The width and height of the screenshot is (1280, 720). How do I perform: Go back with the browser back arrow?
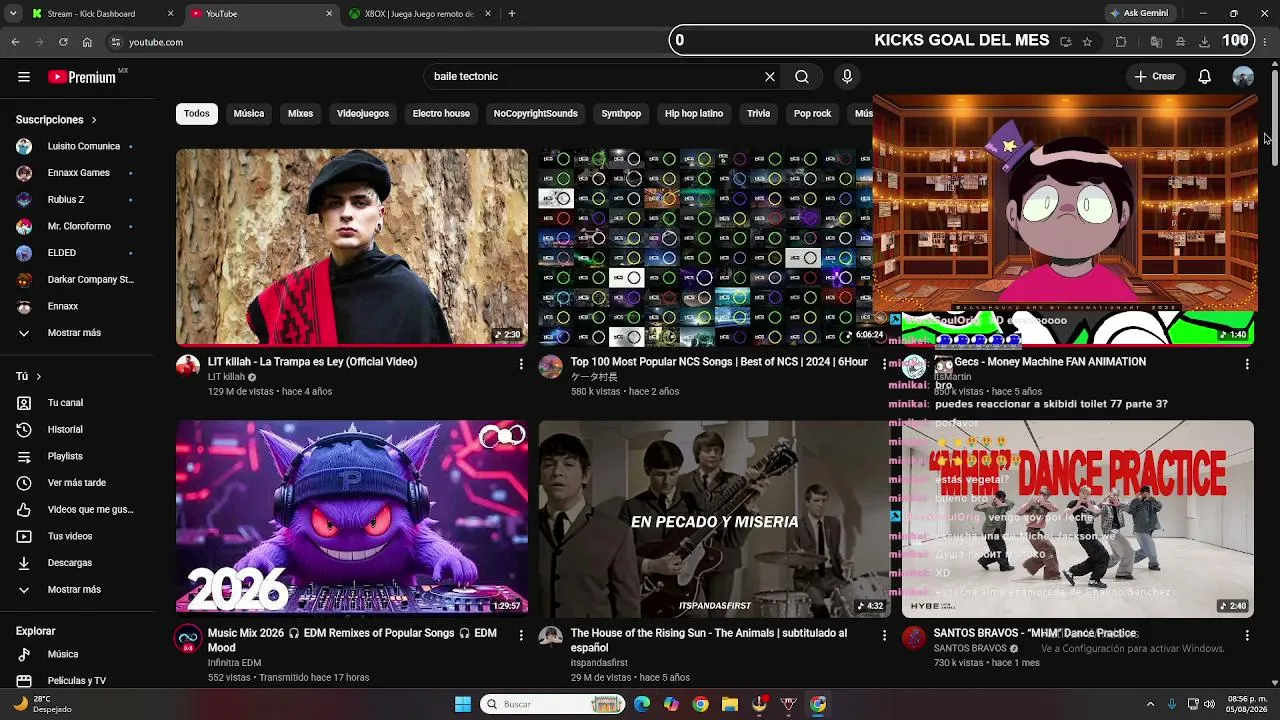pyautogui.click(x=15, y=42)
